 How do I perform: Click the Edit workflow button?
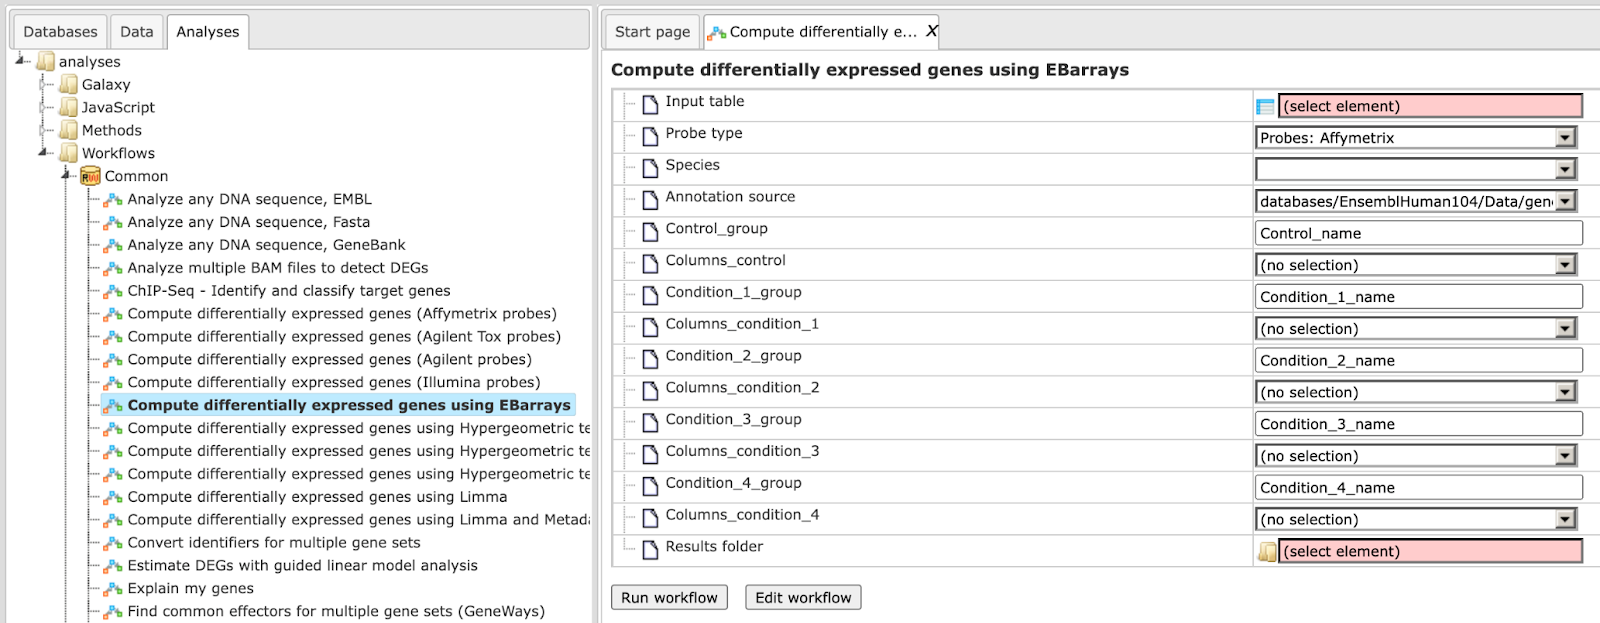pos(803,597)
